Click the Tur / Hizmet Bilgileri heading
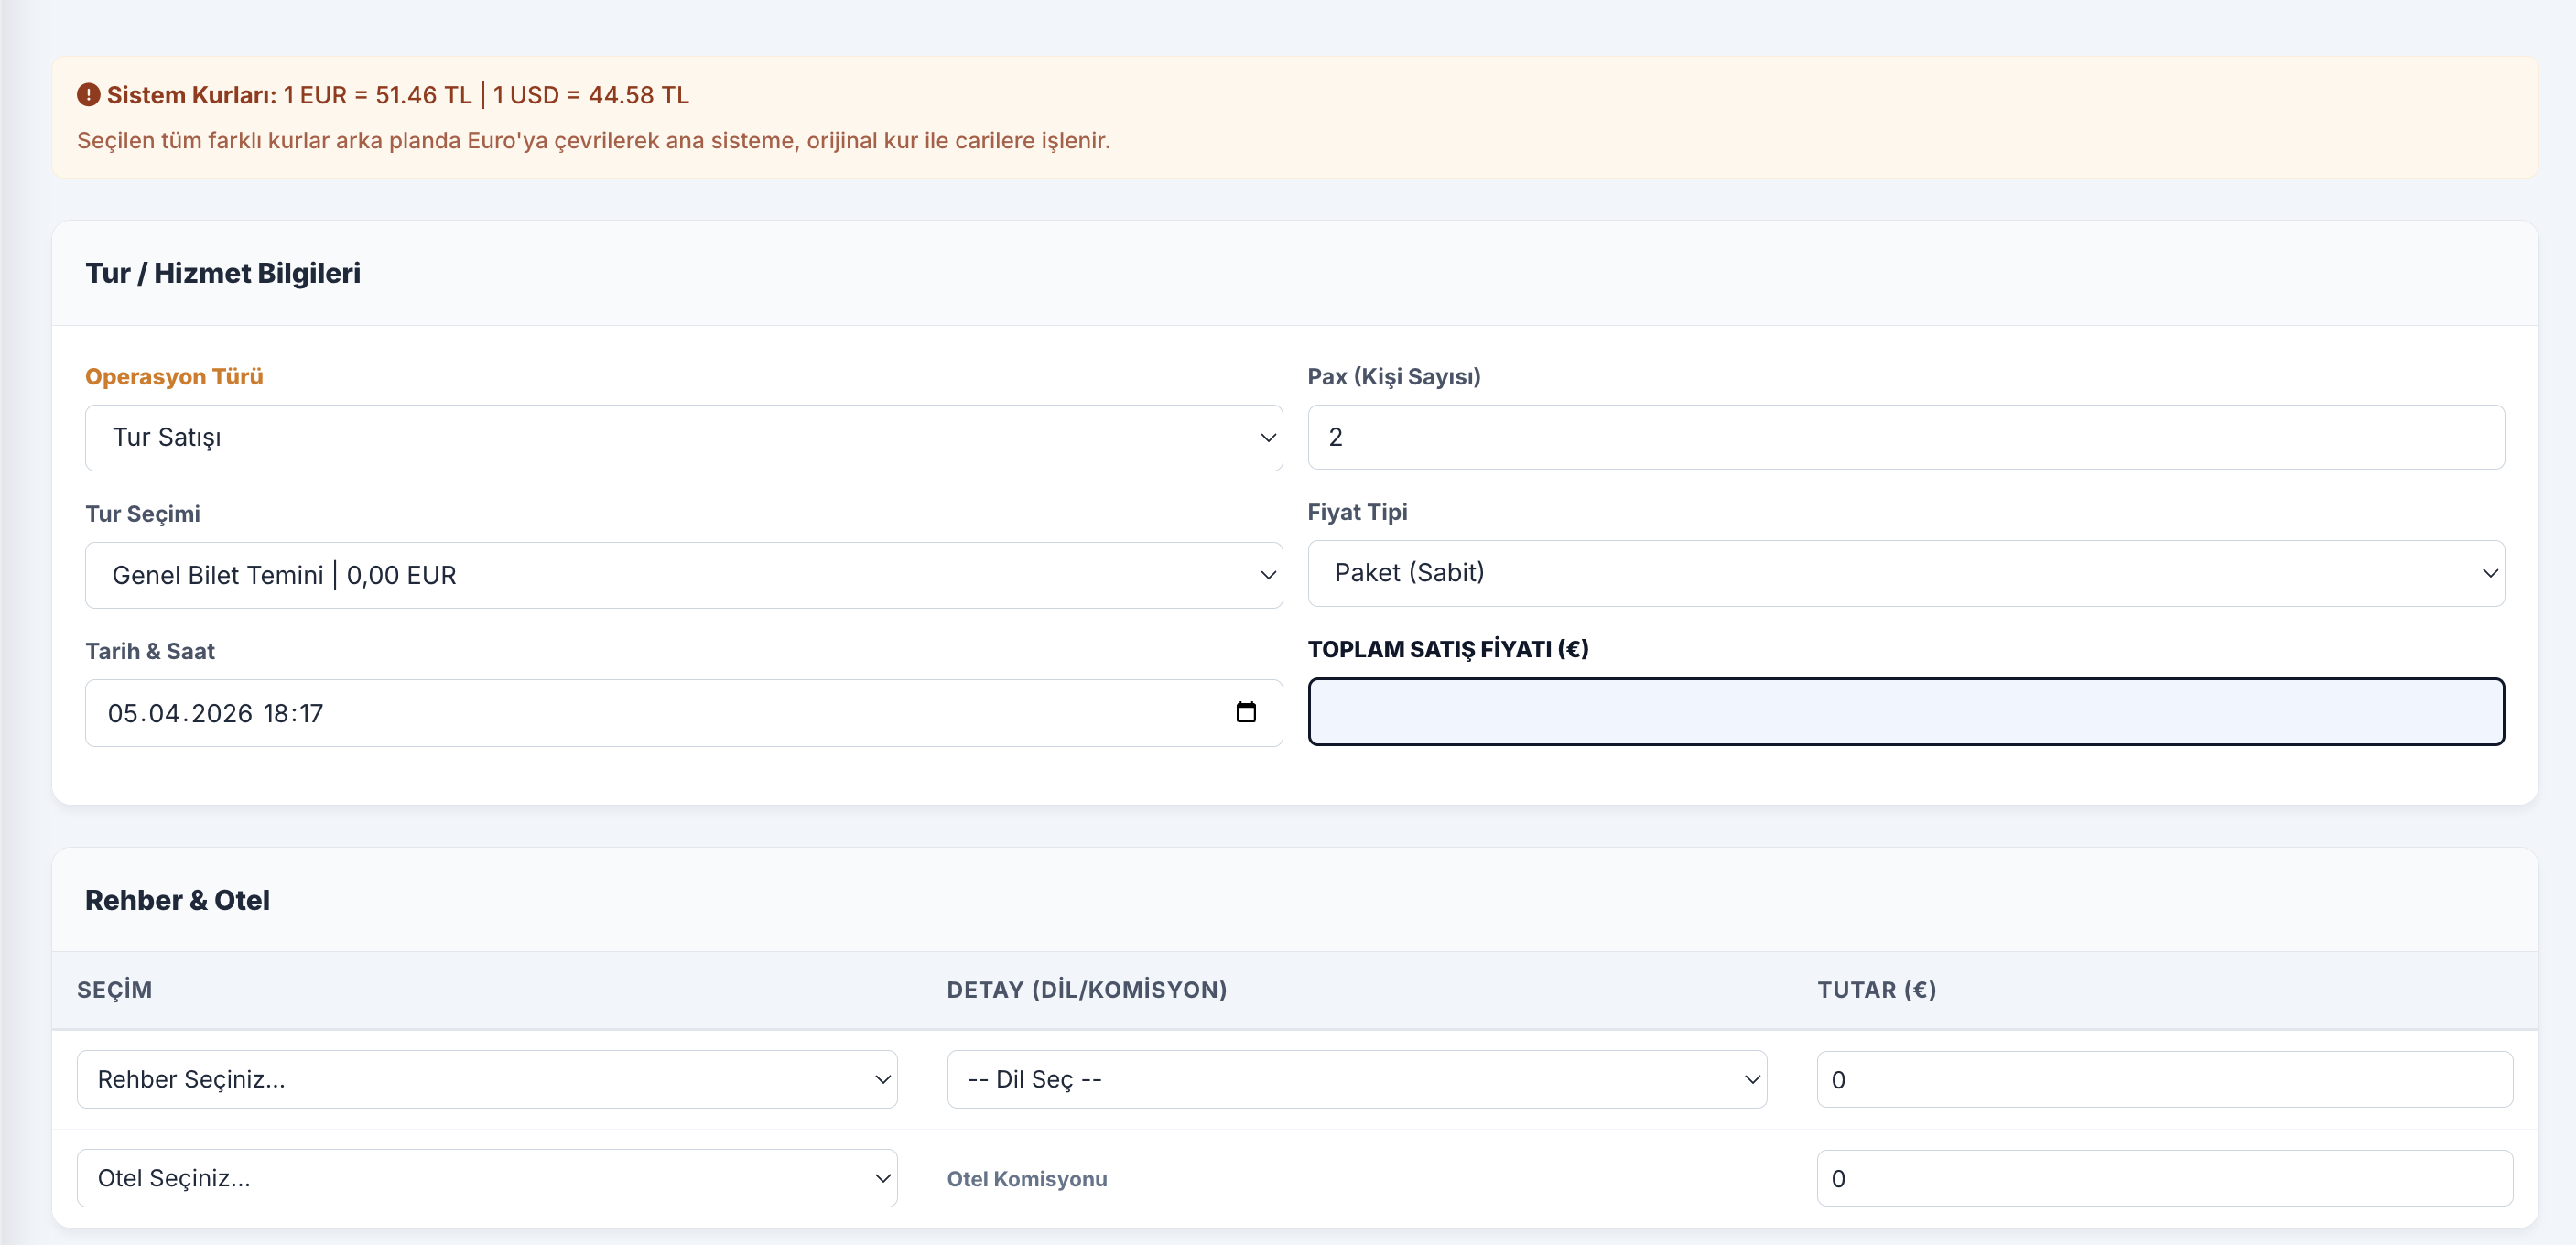Image resolution: width=2576 pixels, height=1245 pixels. pyautogui.click(x=223, y=273)
